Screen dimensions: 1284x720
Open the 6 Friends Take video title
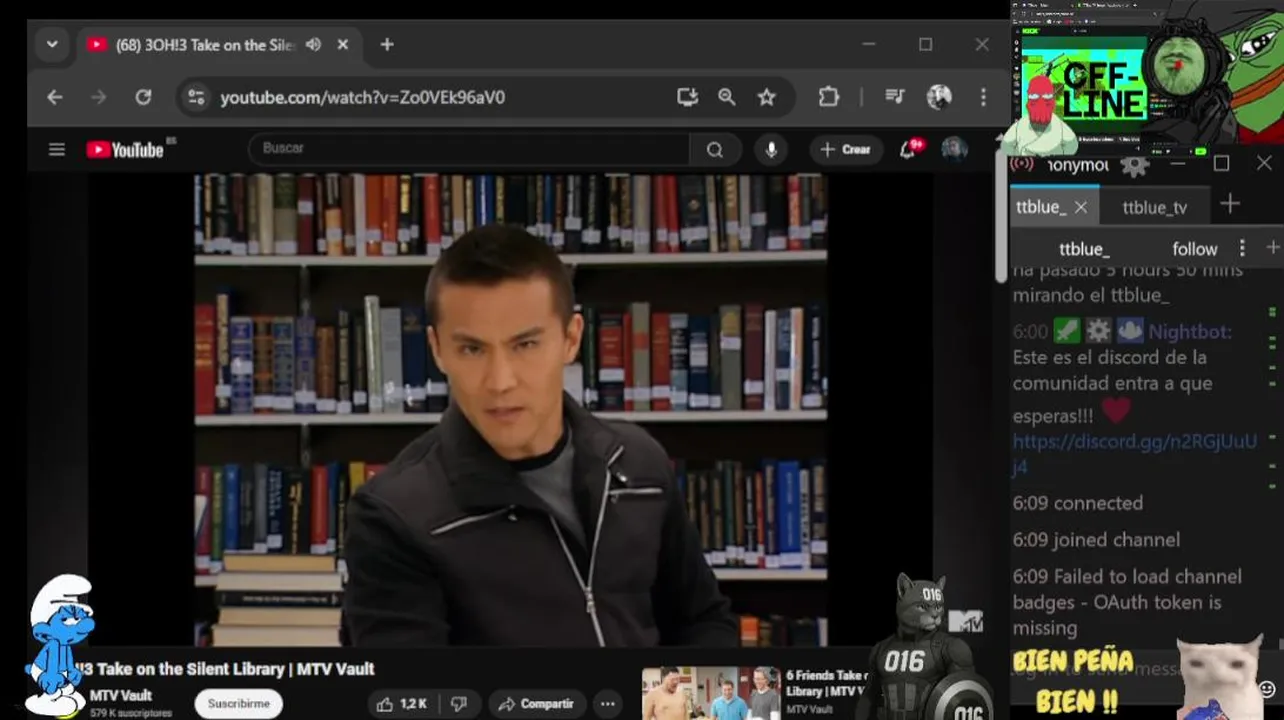(x=826, y=683)
